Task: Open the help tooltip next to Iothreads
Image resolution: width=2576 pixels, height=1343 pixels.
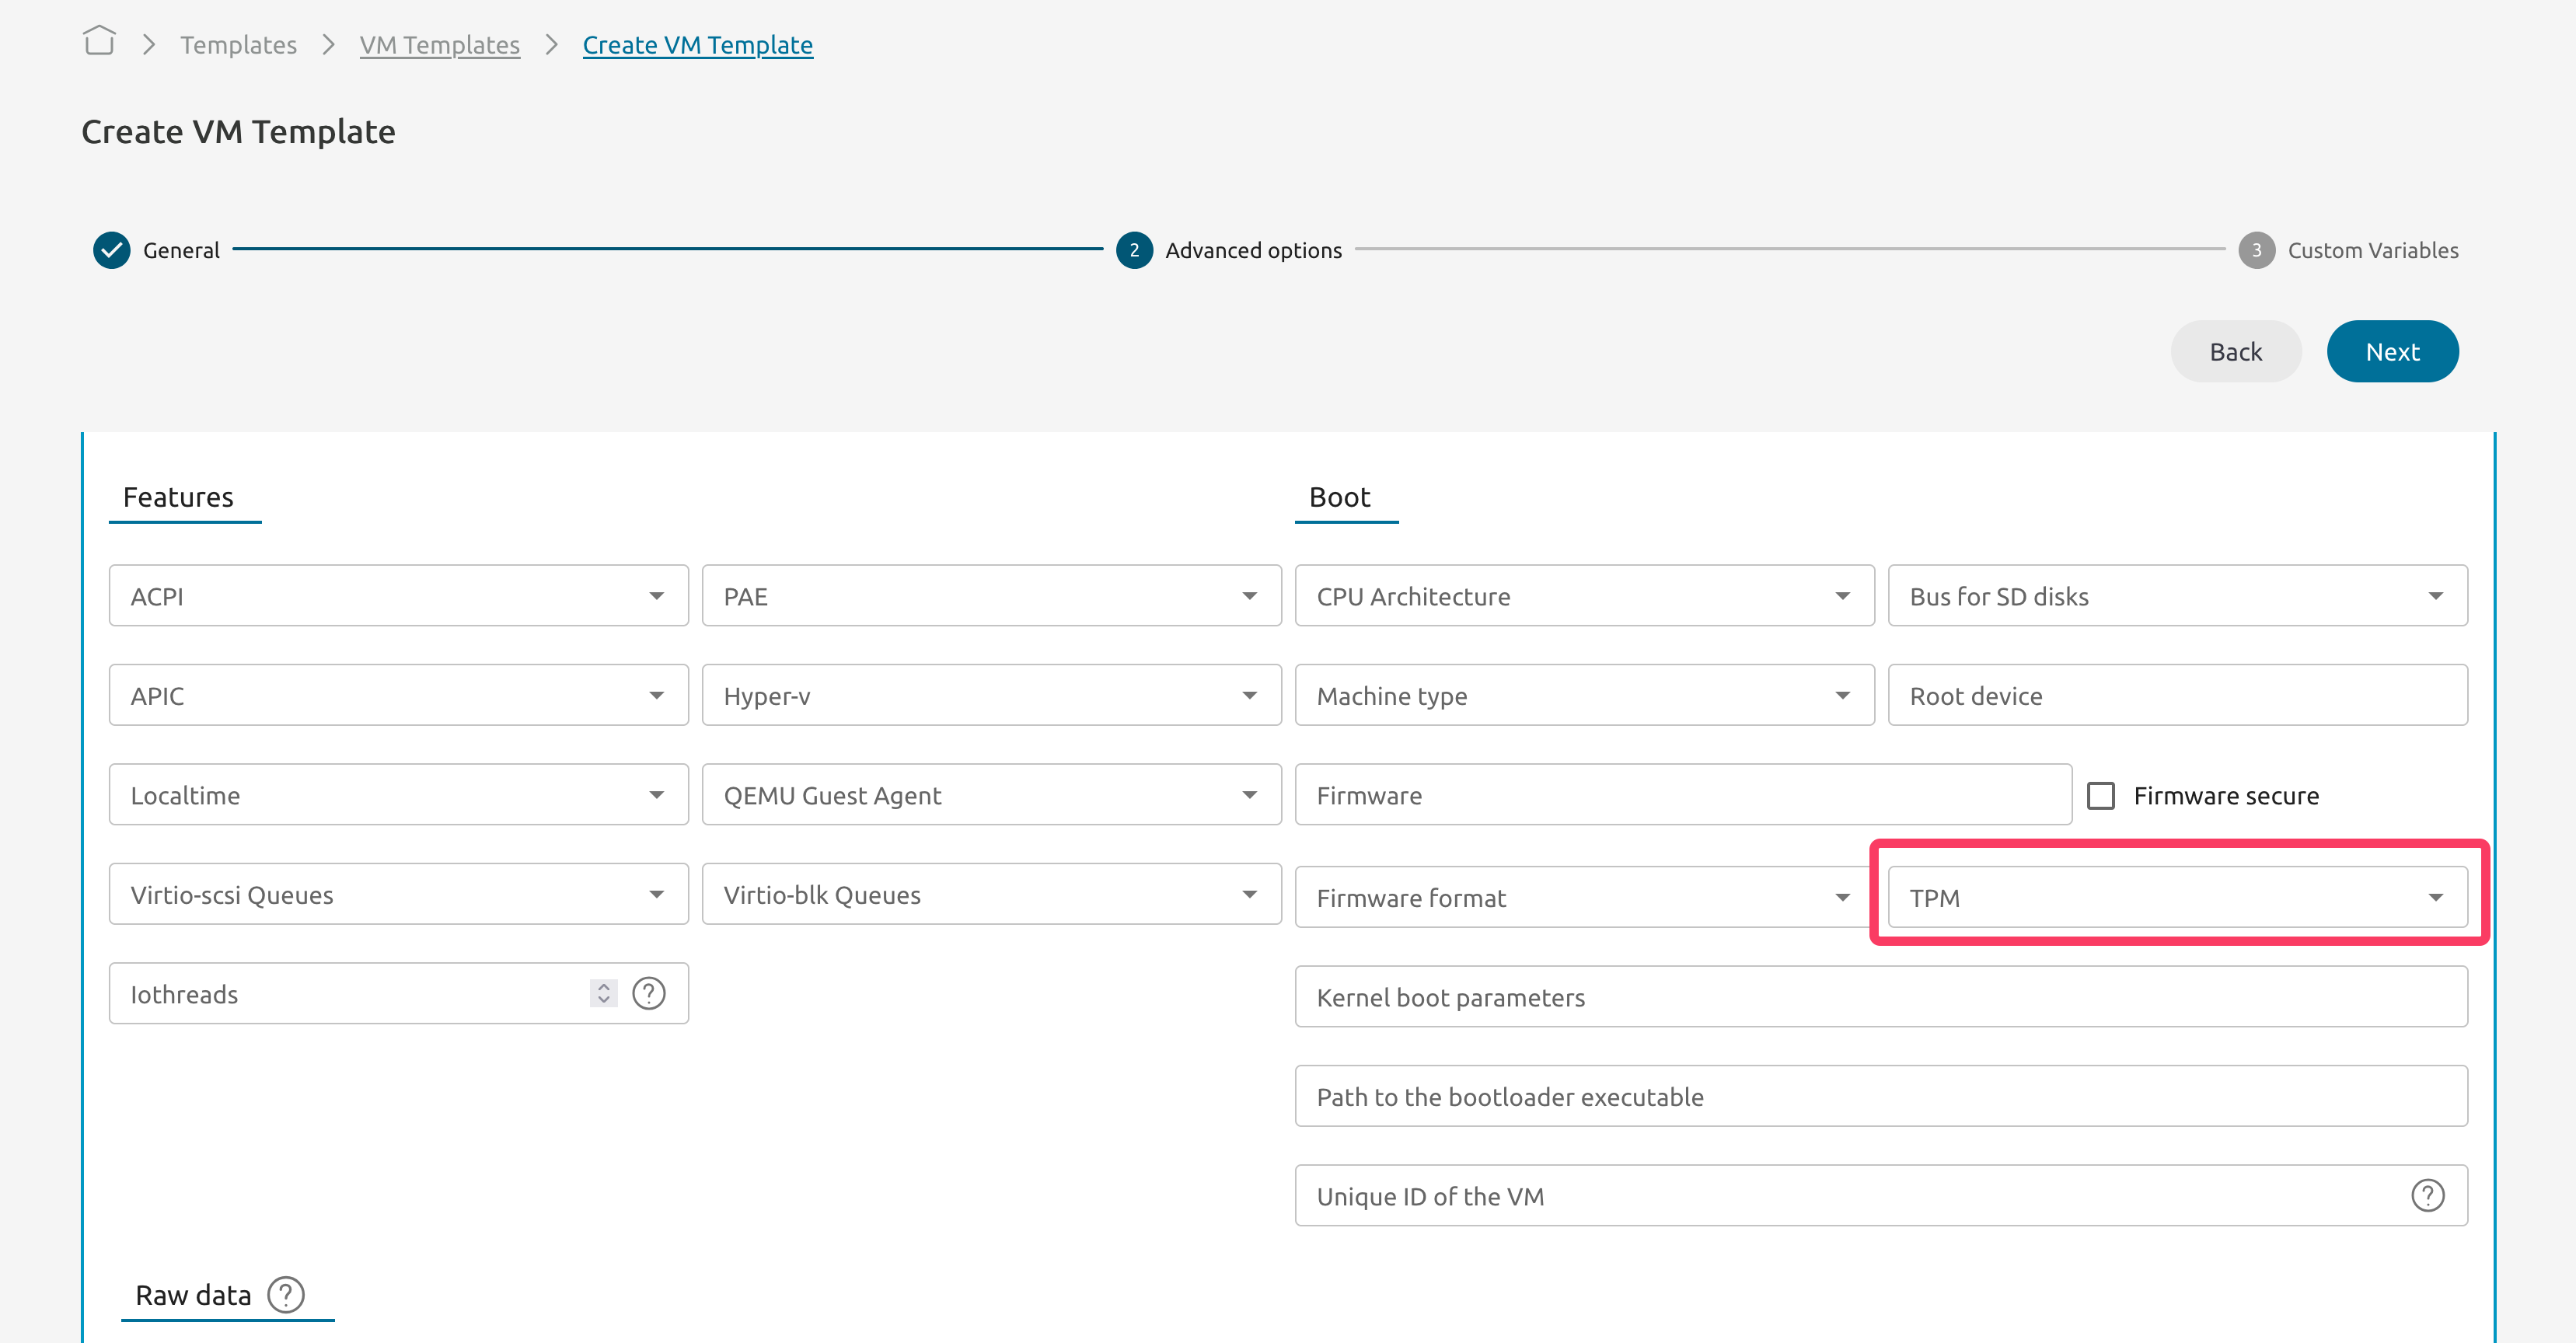Action: pyautogui.click(x=649, y=993)
